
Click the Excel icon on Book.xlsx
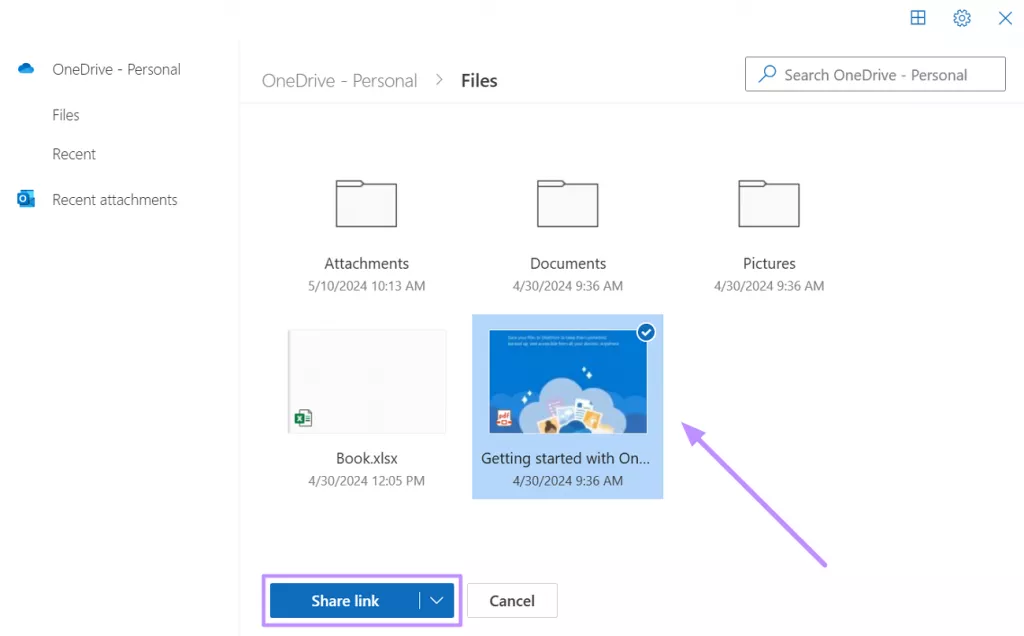click(303, 417)
